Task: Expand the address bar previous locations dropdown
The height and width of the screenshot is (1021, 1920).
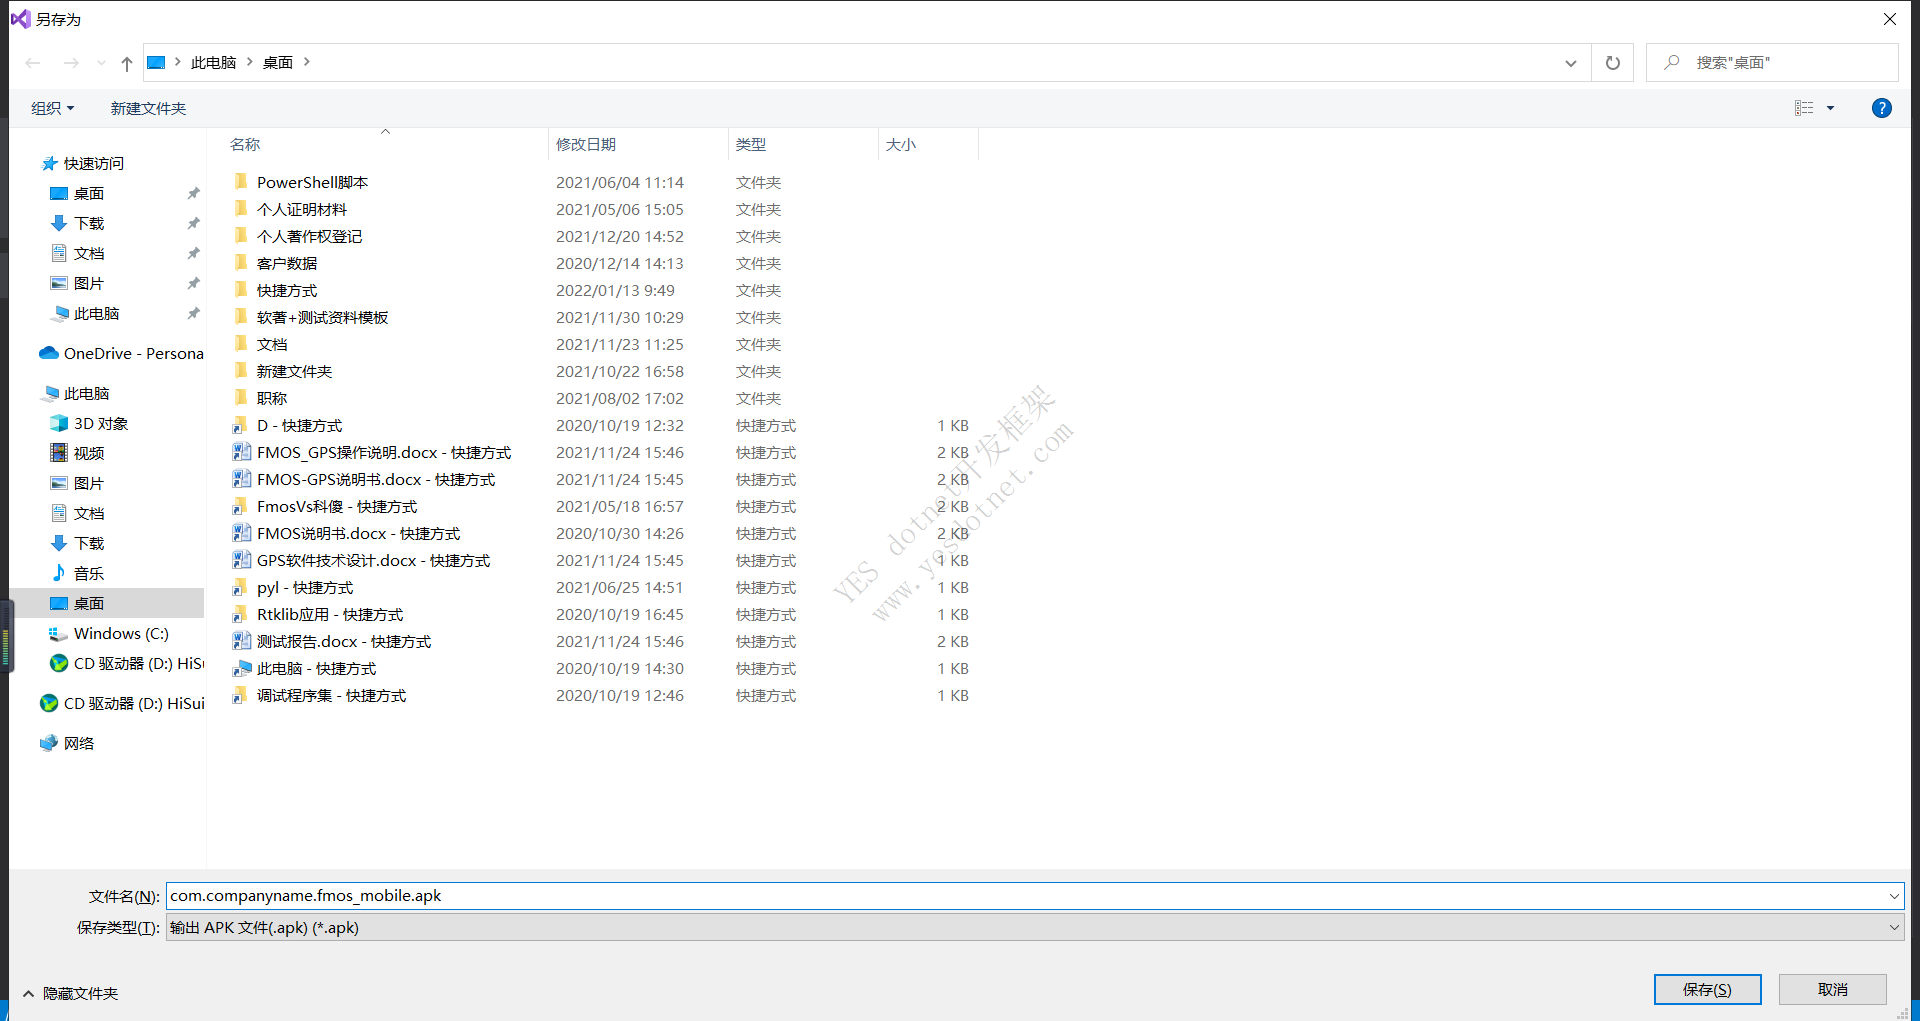Action: [1570, 63]
